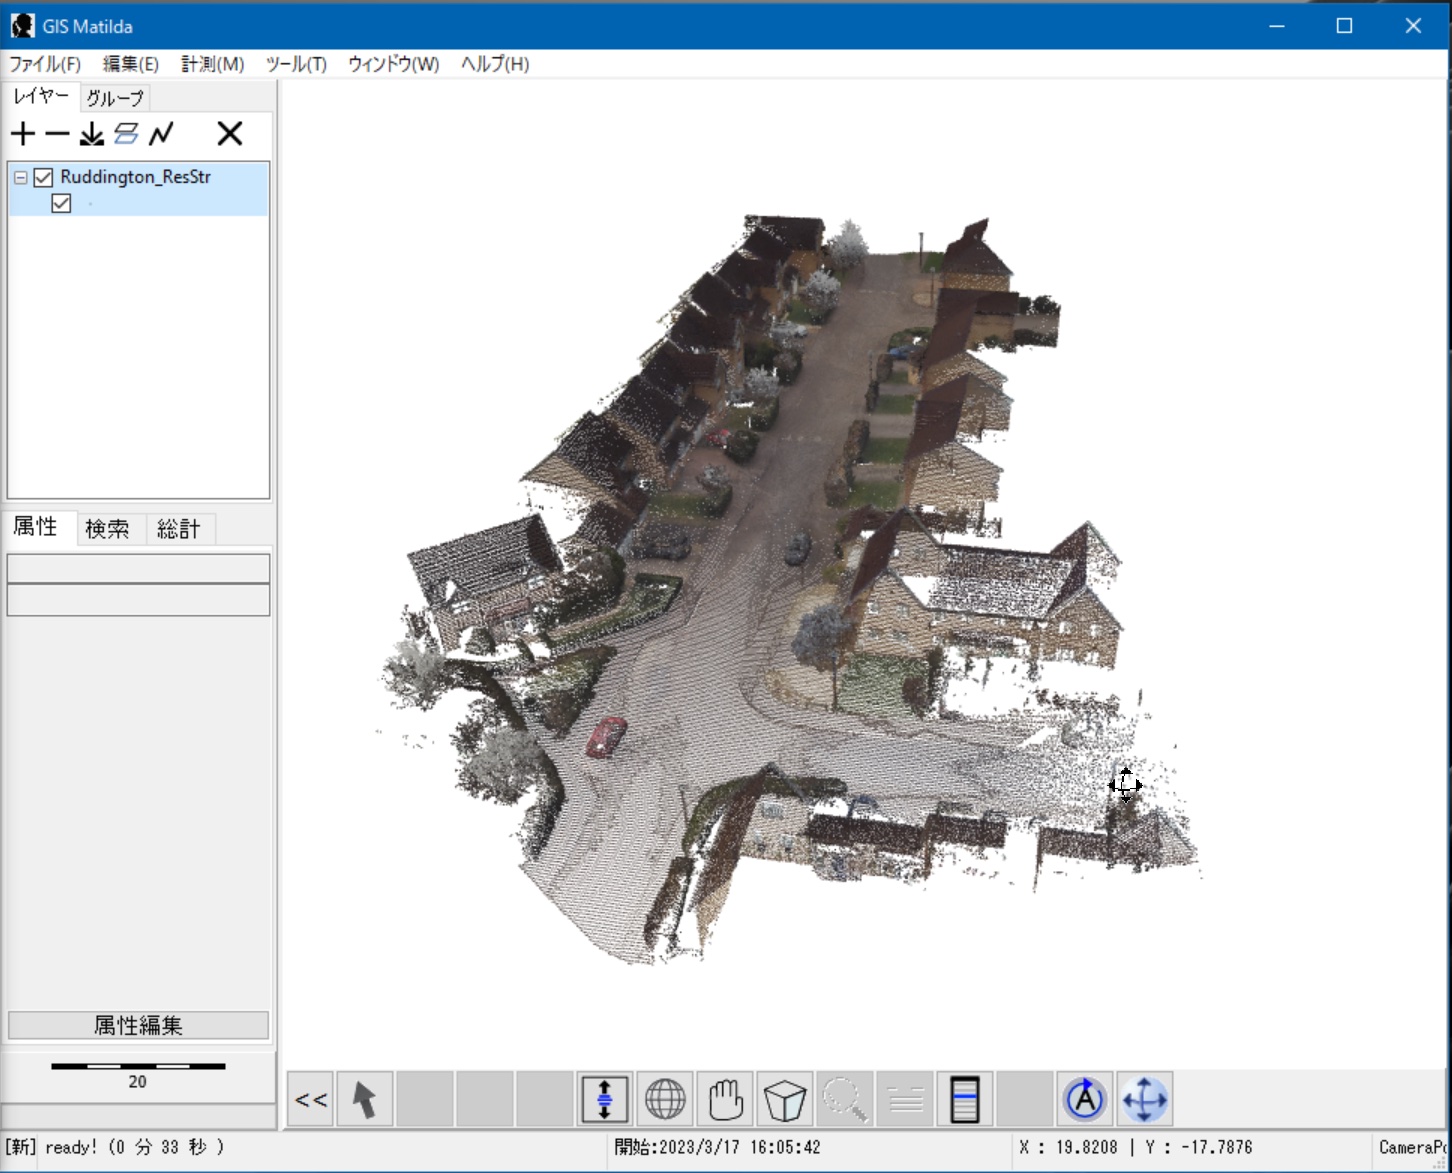Image resolution: width=1452 pixels, height=1173 pixels.
Task: Click the stacked layers icon in layer toolbar
Action: pyautogui.click(x=126, y=134)
